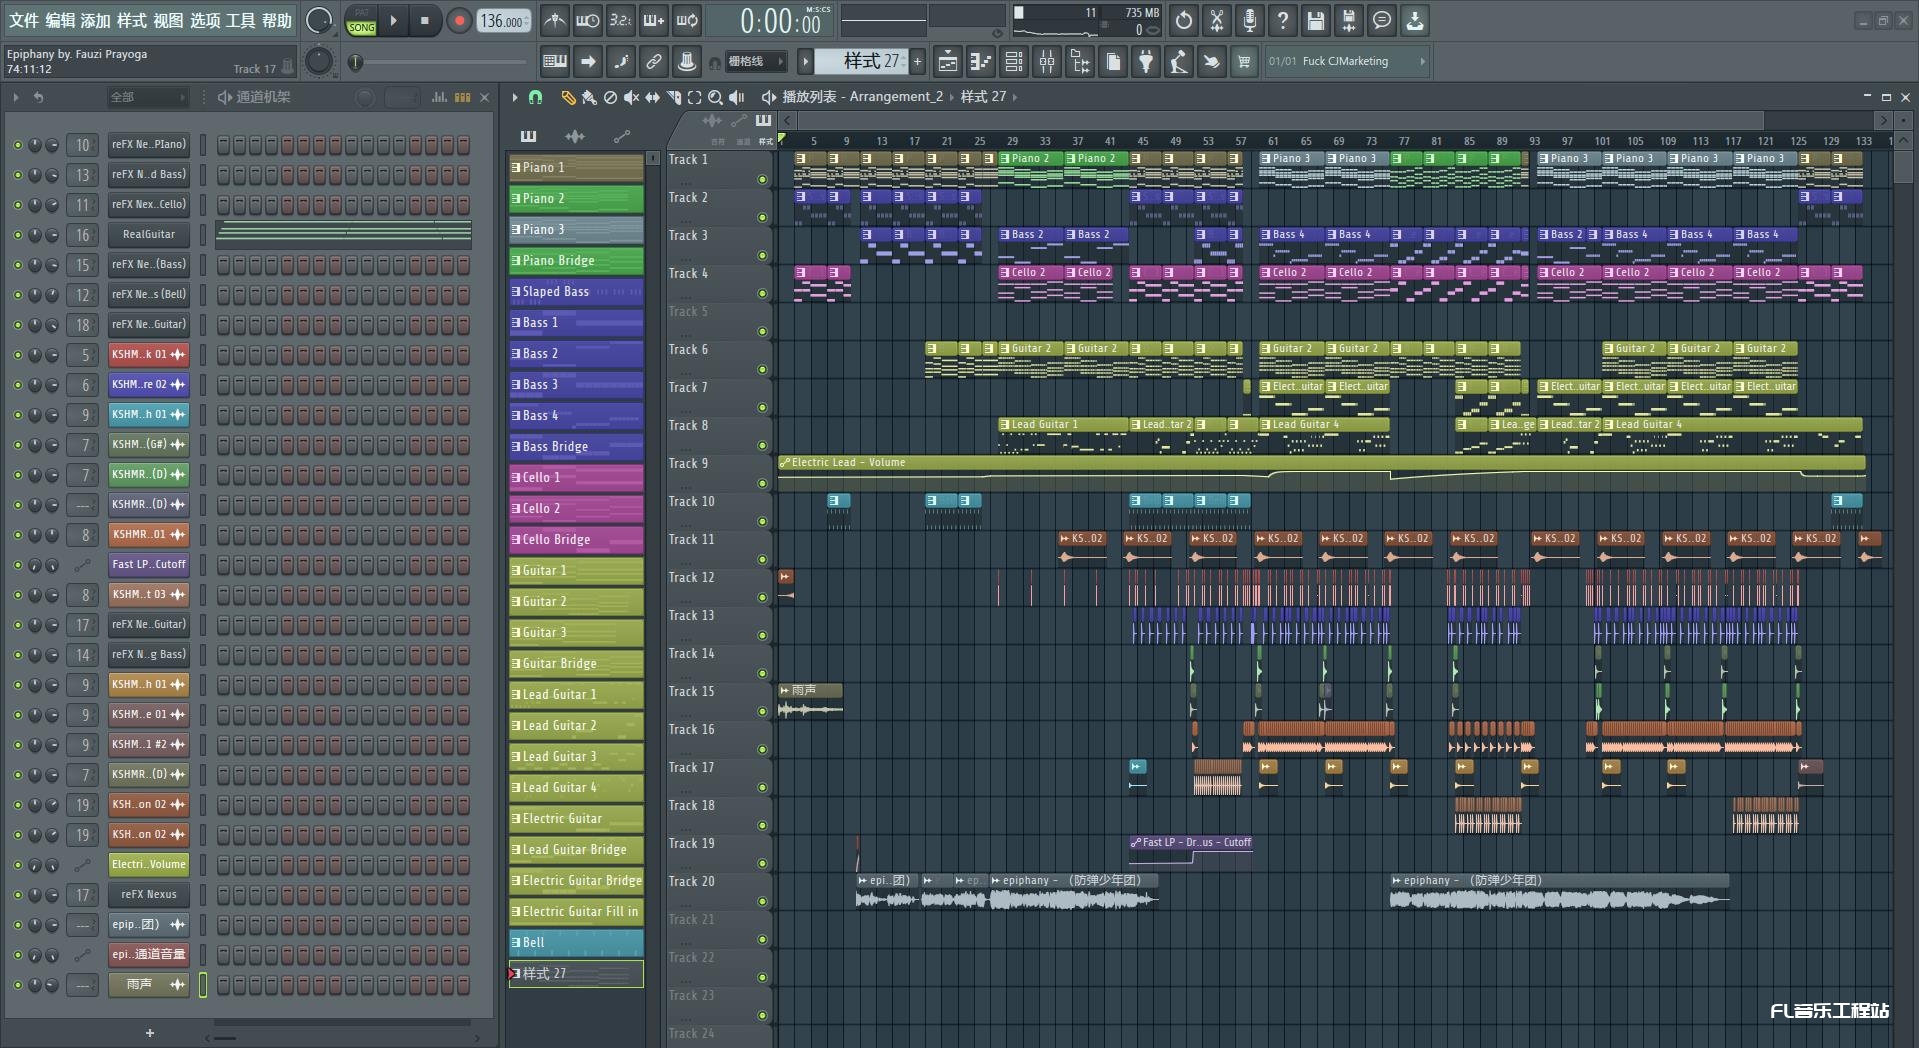The height and width of the screenshot is (1048, 1919).
Task: Mute the refX Nexus channel LED
Action: point(17,895)
